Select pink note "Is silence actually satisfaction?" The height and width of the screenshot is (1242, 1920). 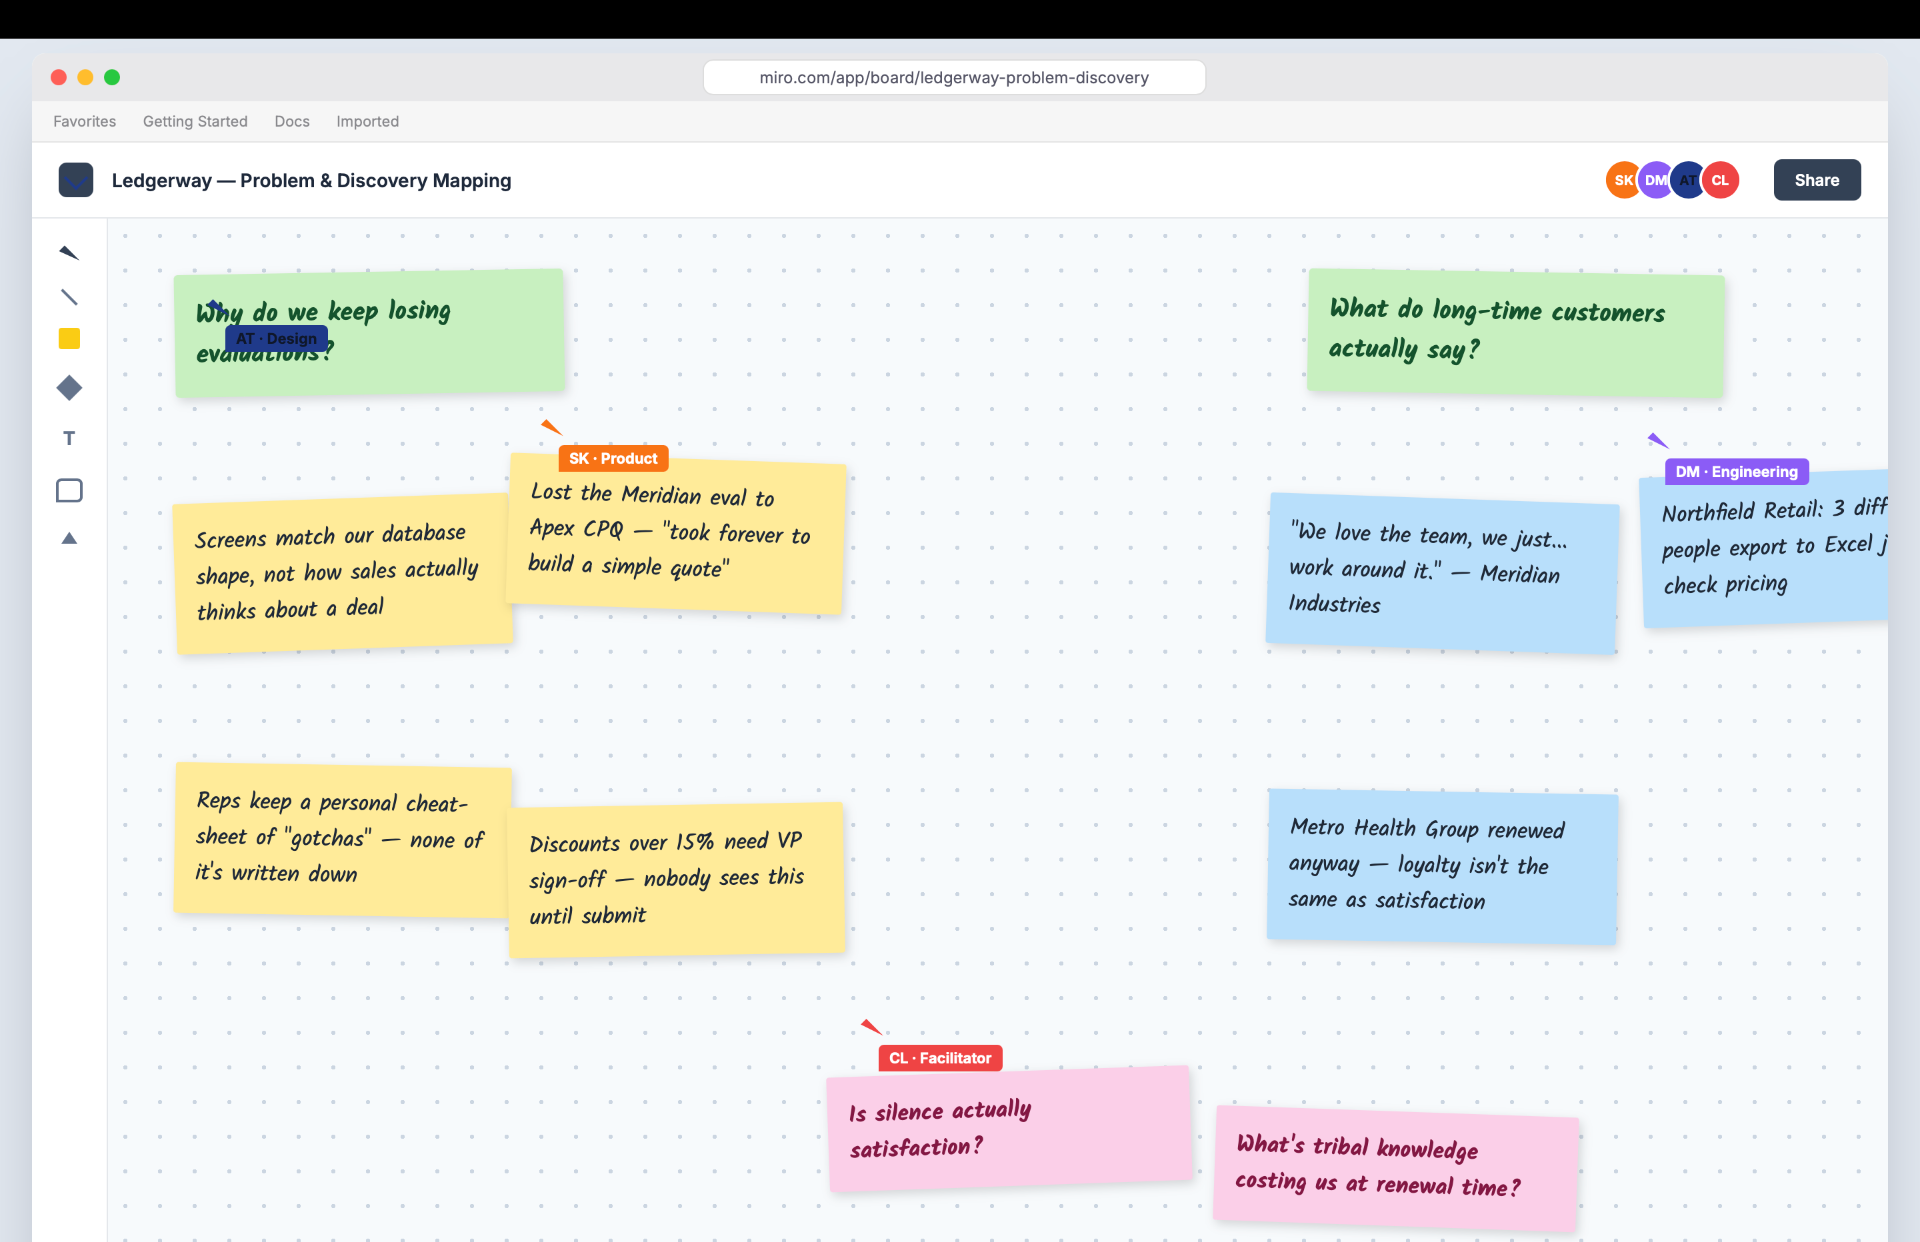click(1010, 1129)
